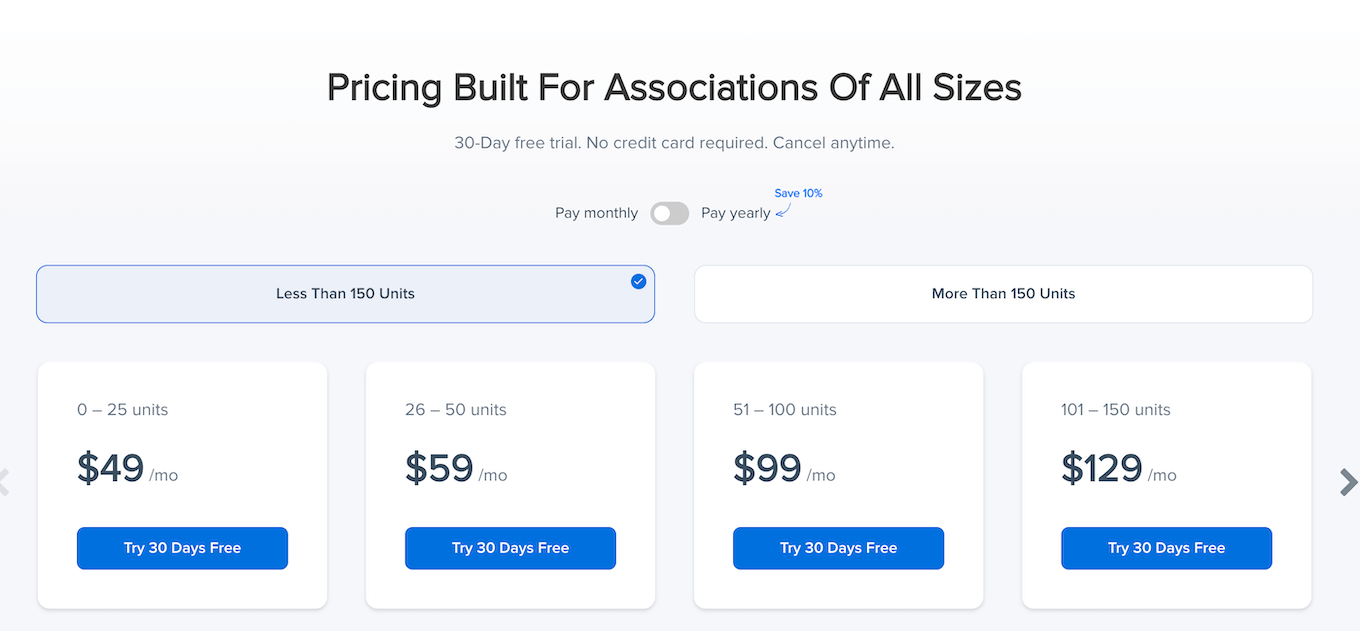Click the blue checkmark on the selected plan tab
Viewport: 1360px width, 631px height.
[x=638, y=282]
